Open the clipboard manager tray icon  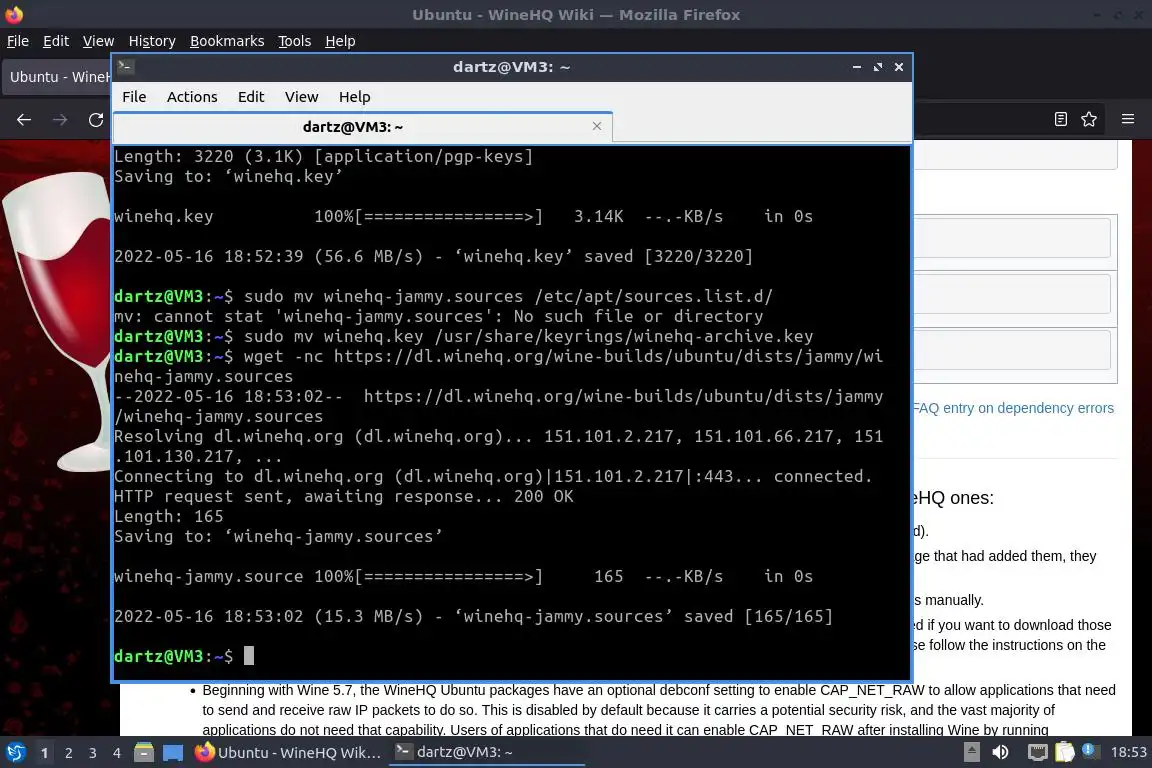[x=1065, y=752]
